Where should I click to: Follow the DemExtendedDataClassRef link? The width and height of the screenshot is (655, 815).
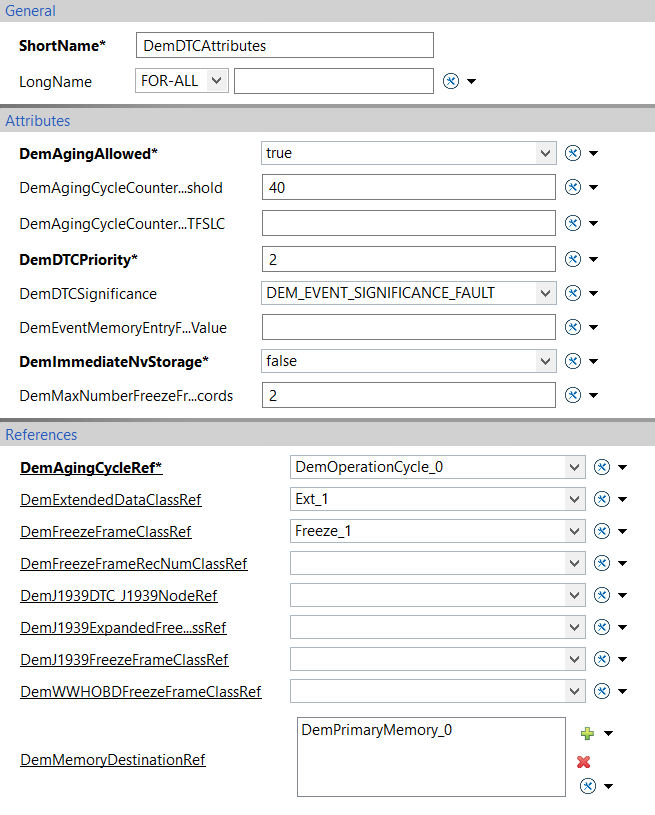111,500
